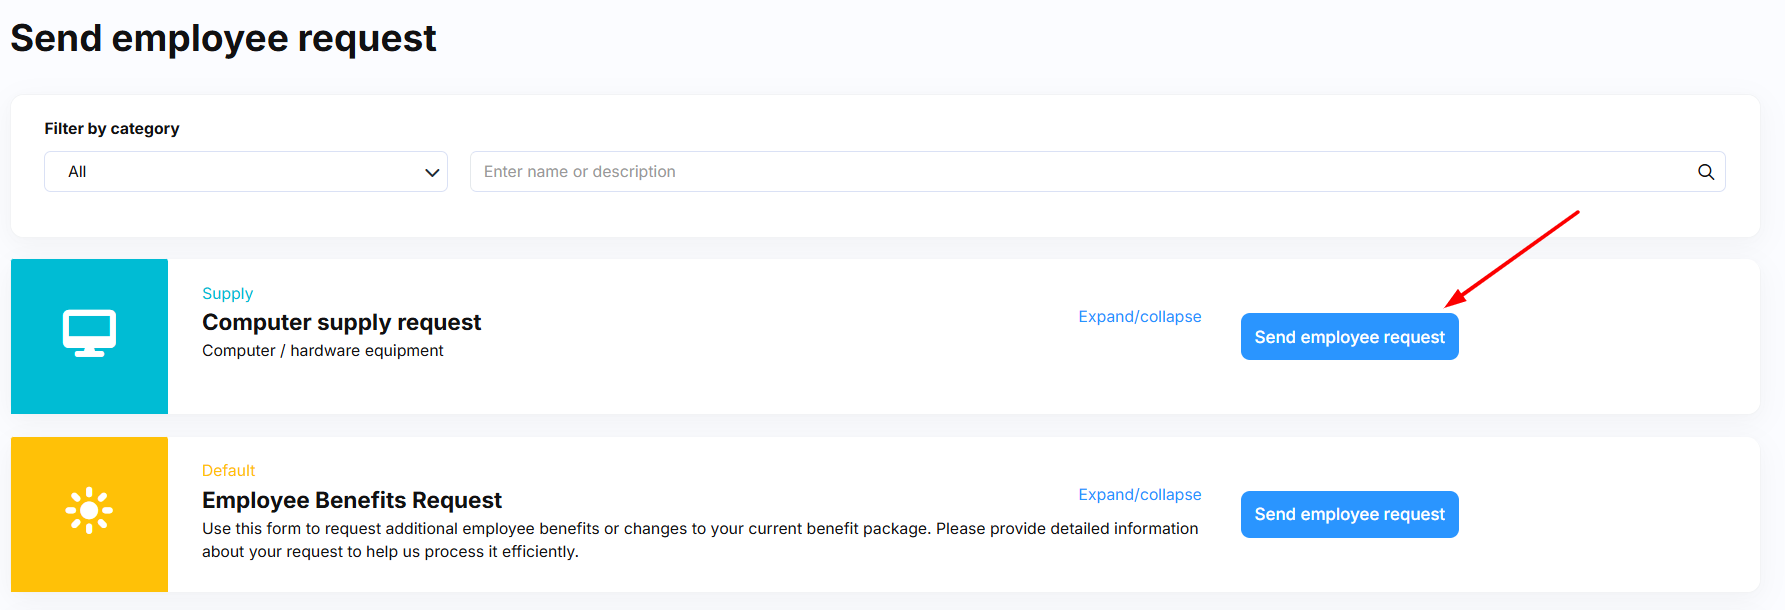Click the computer monitor icon tile

(x=89, y=335)
